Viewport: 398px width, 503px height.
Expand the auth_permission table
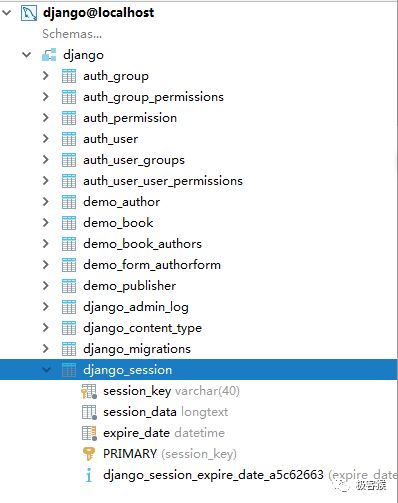point(46,118)
